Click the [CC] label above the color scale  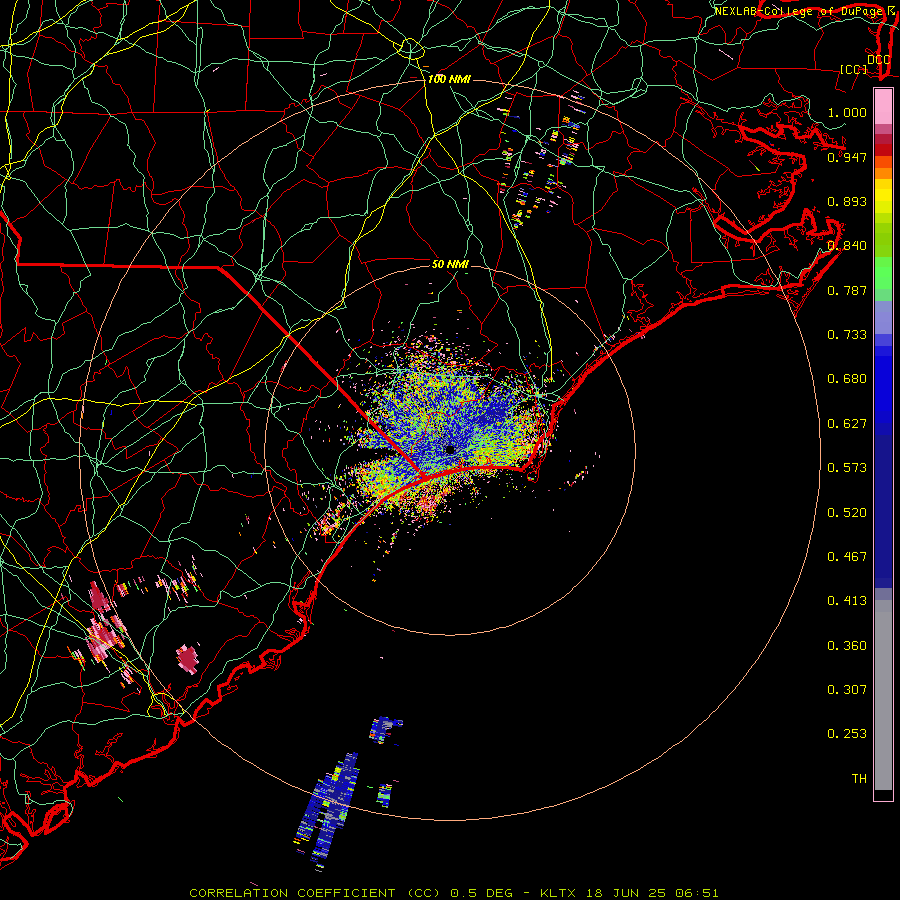pos(854,69)
